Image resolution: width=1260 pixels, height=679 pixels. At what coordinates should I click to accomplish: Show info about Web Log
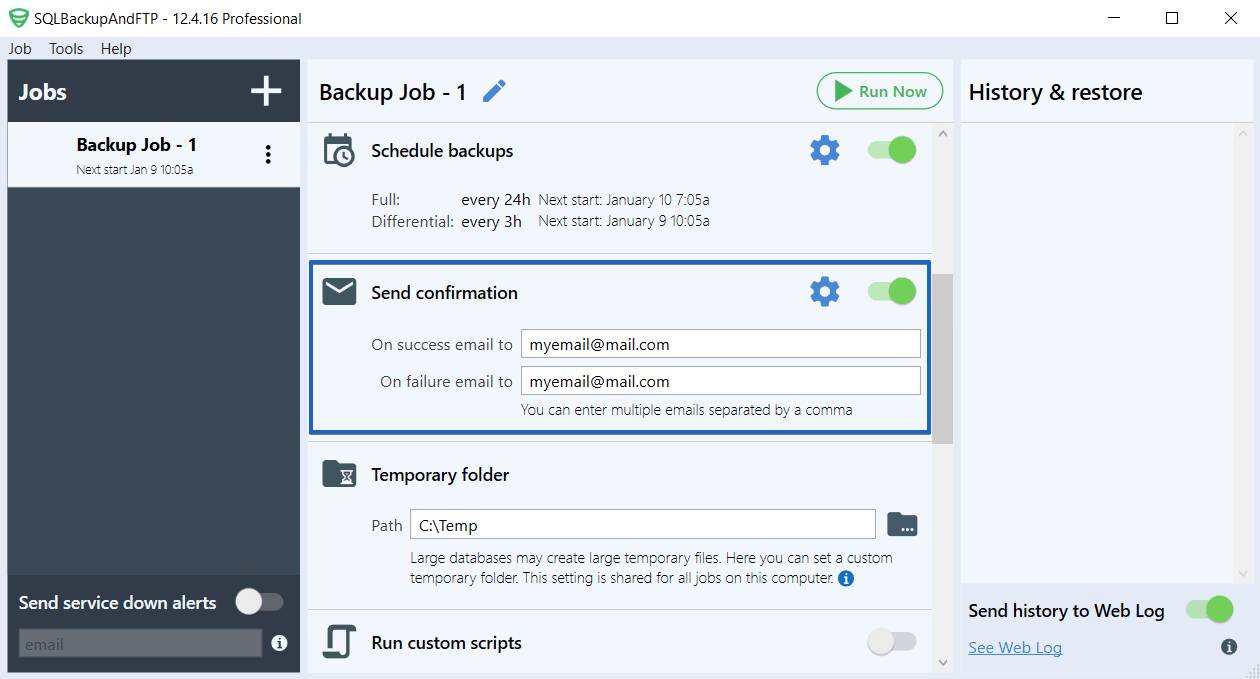[1229, 647]
